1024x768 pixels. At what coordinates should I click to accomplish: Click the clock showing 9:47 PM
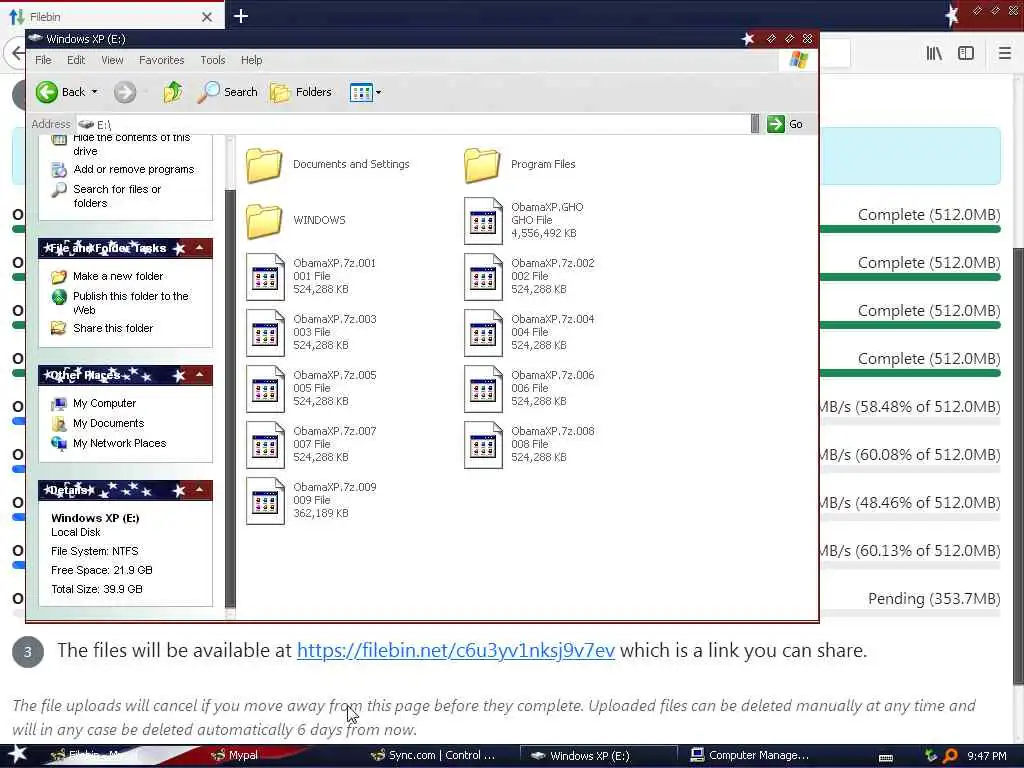point(987,756)
